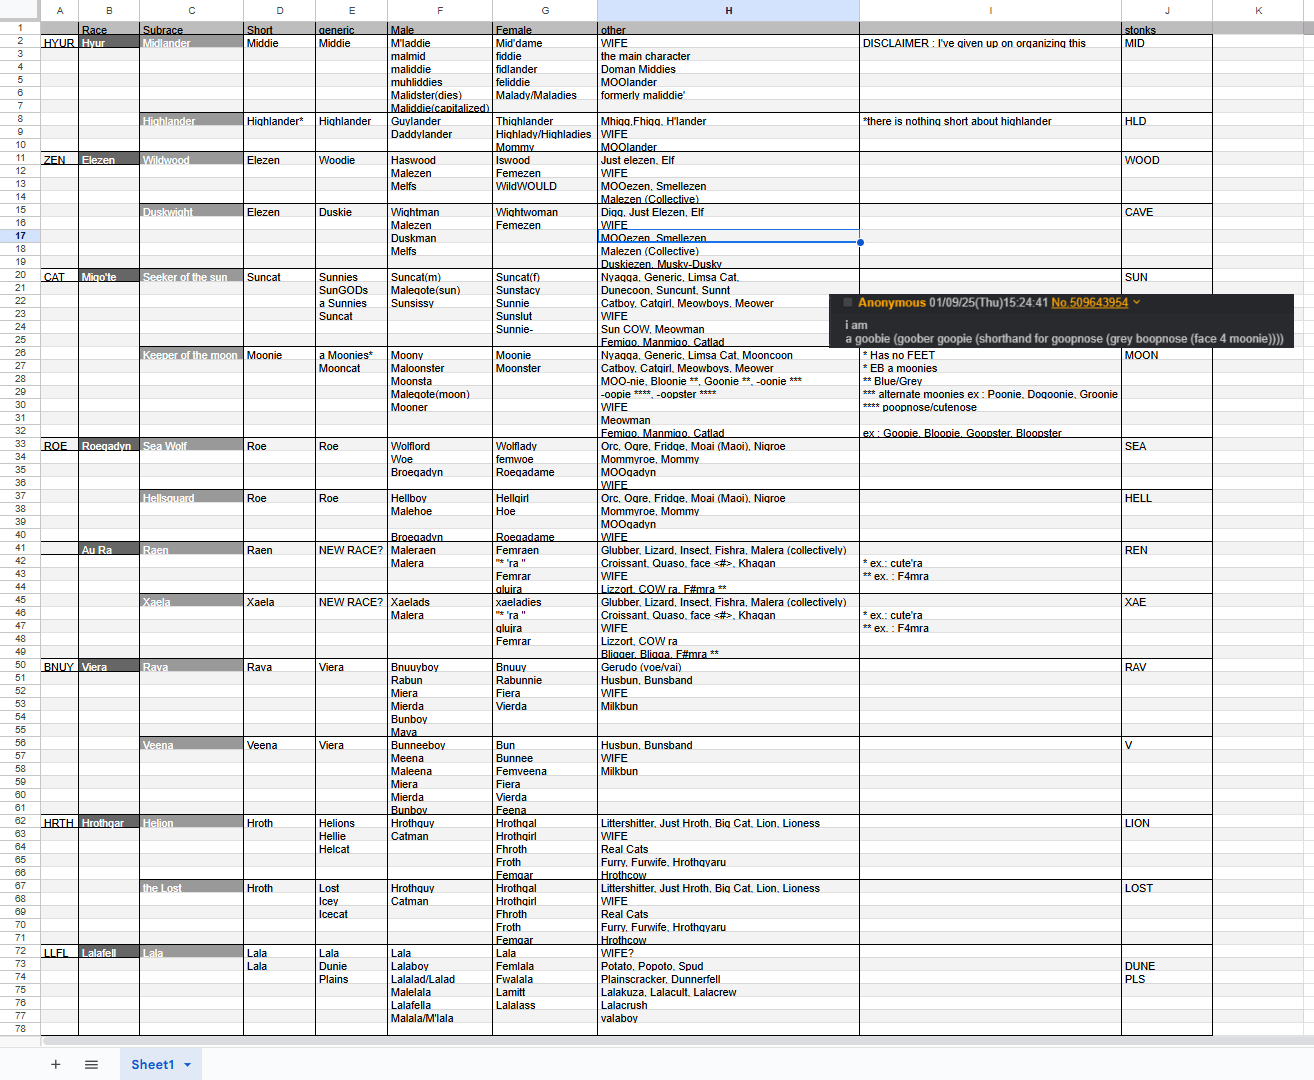Click the 'Helion' subrace cell
This screenshot has width=1314, height=1080.
click(191, 823)
